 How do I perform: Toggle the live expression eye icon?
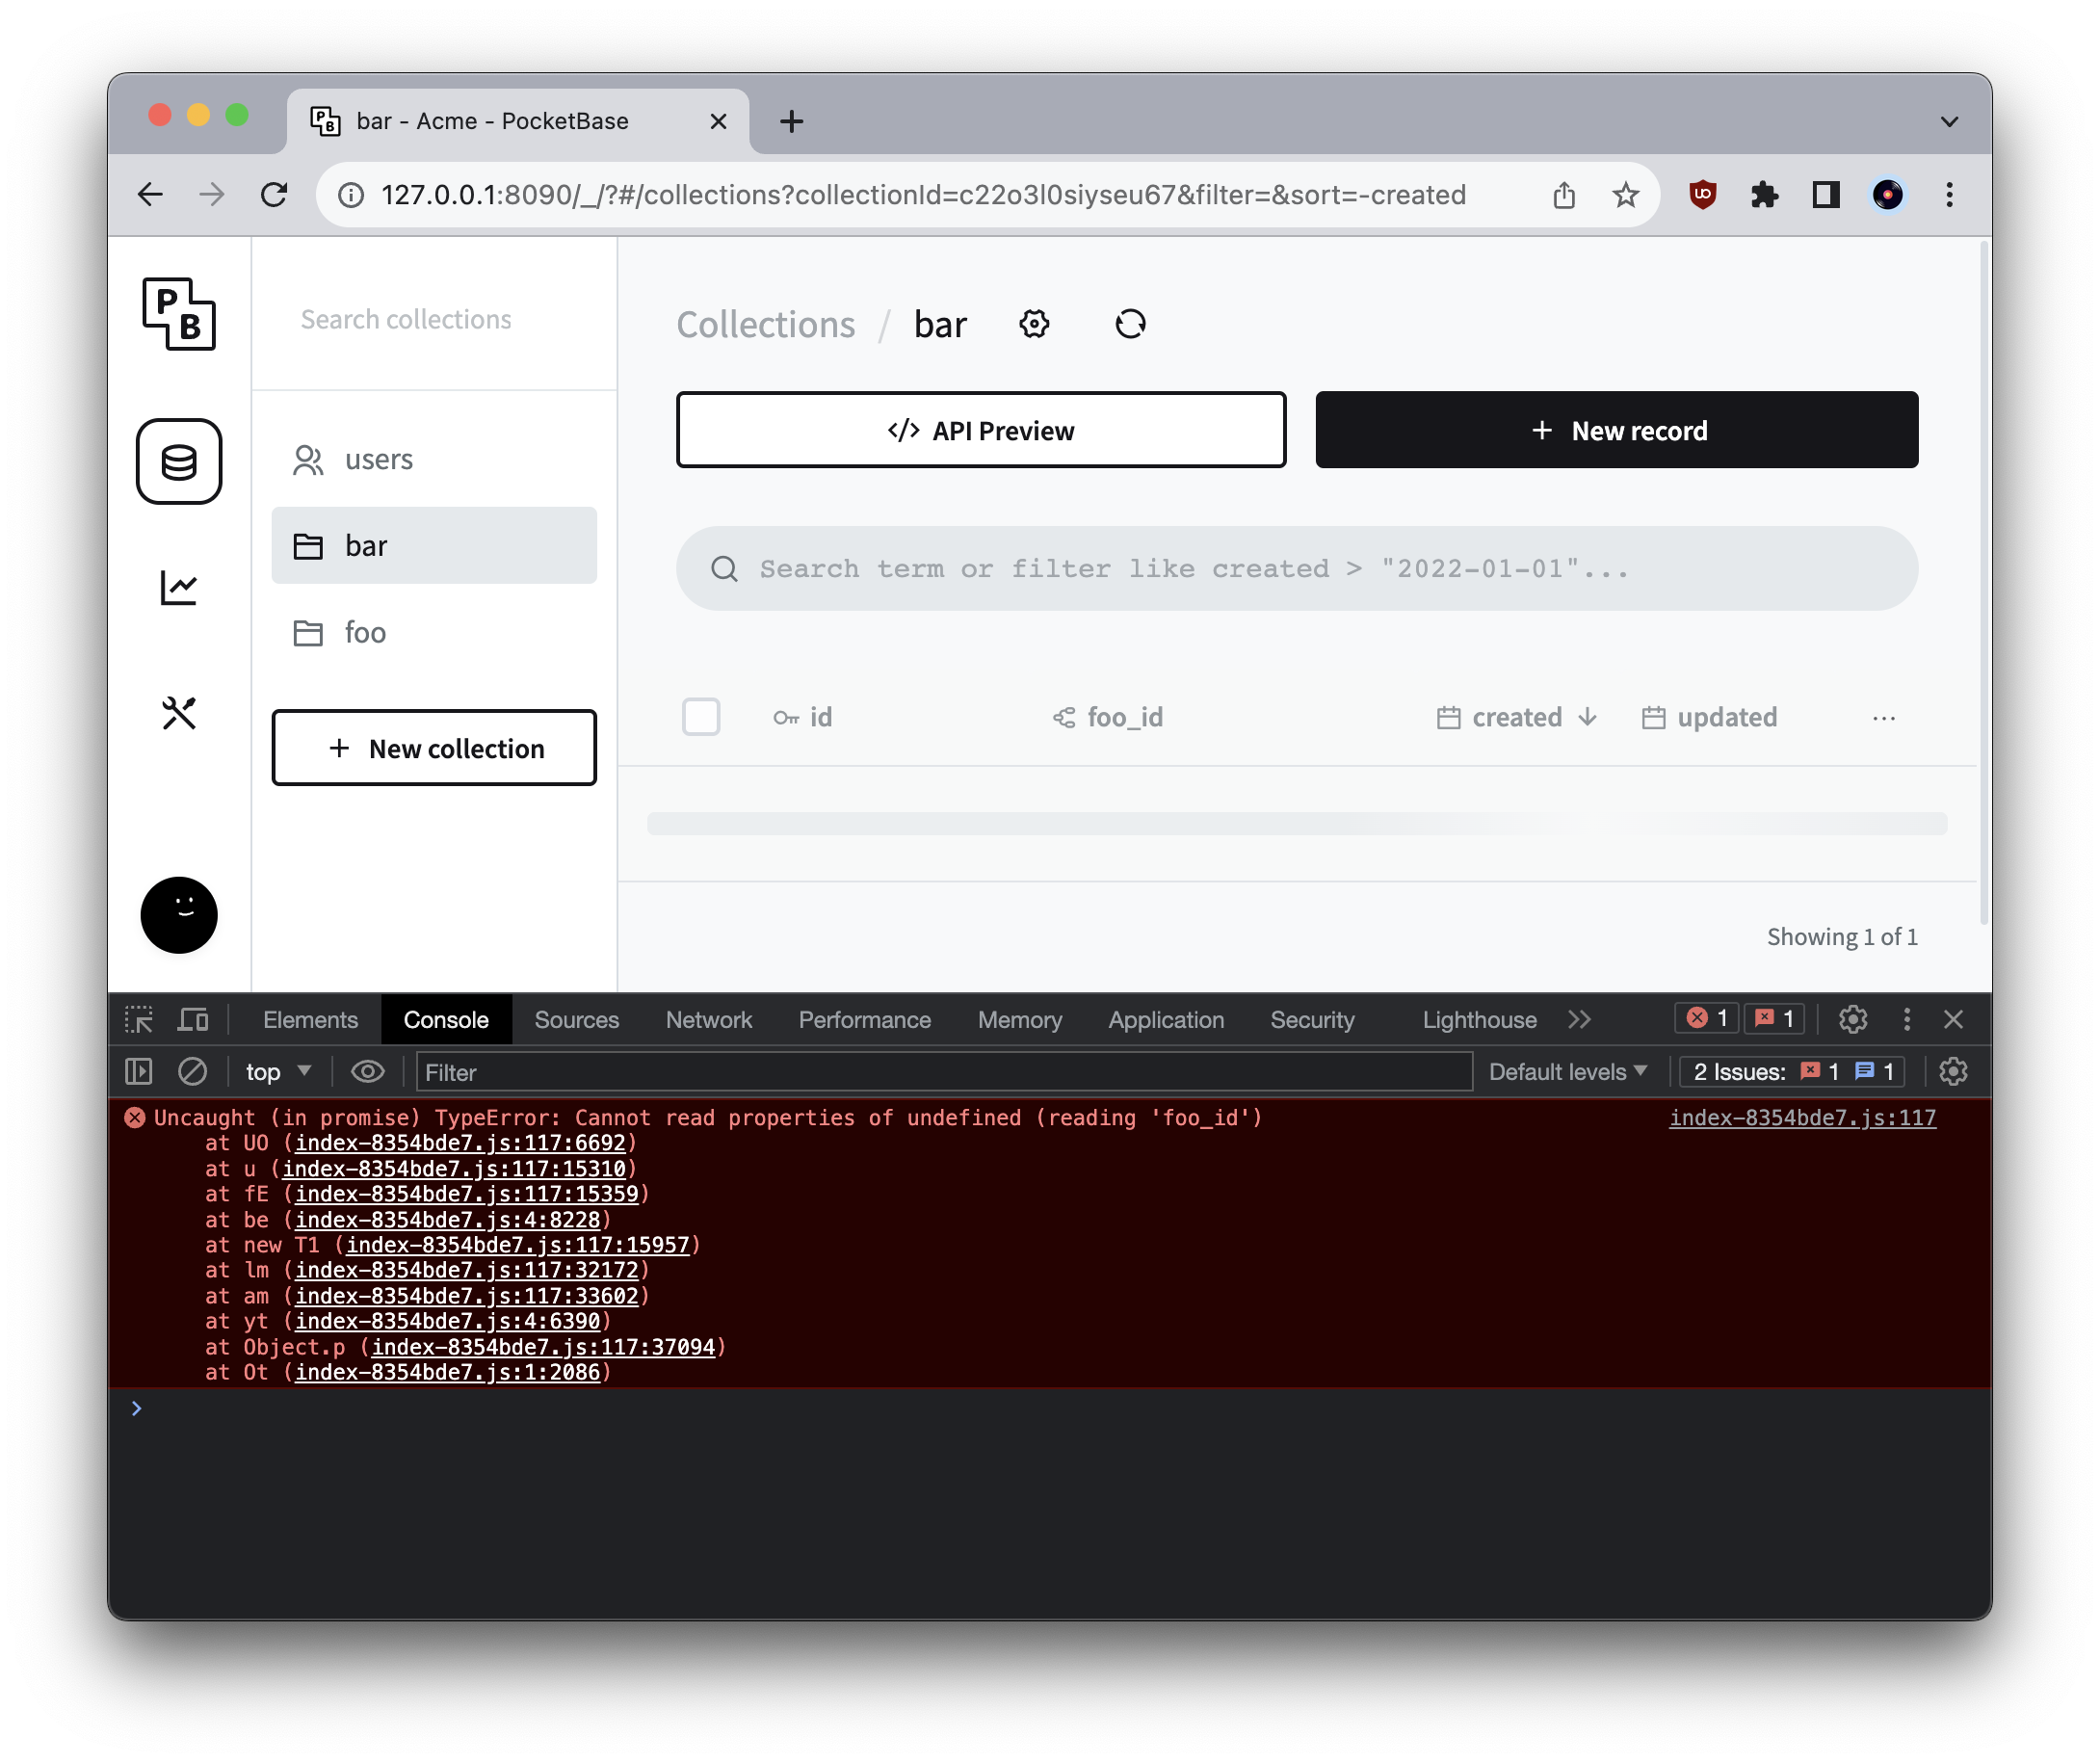tap(368, 1071)
